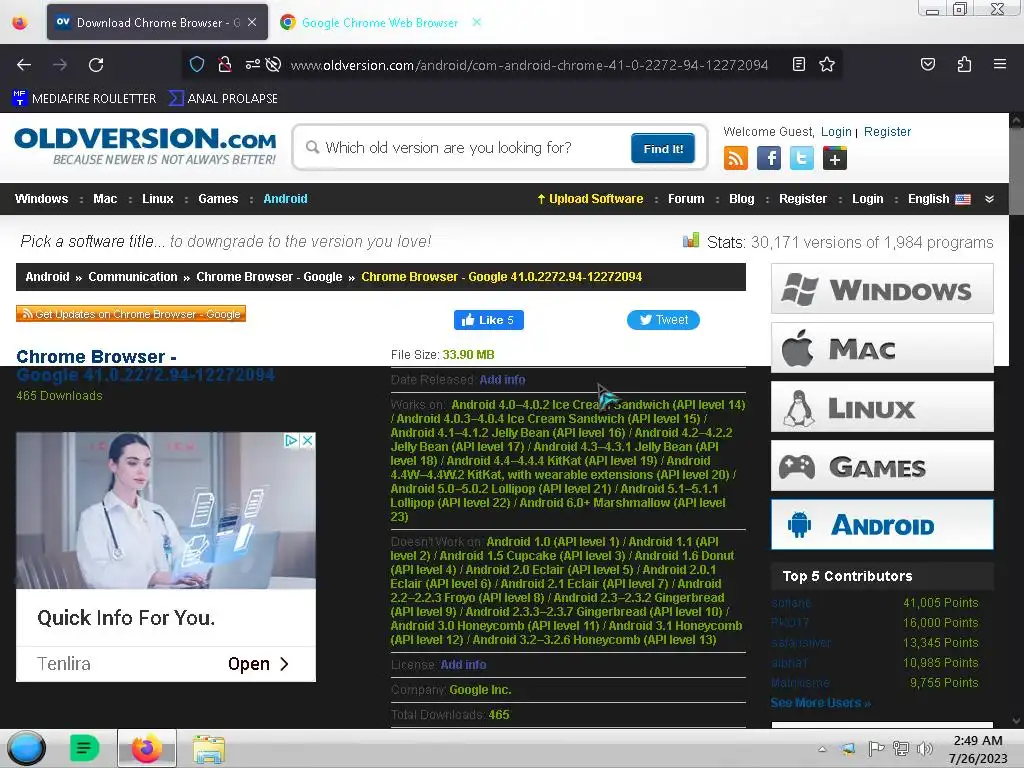Open the green notes app in taskbar

pos(84,748)
